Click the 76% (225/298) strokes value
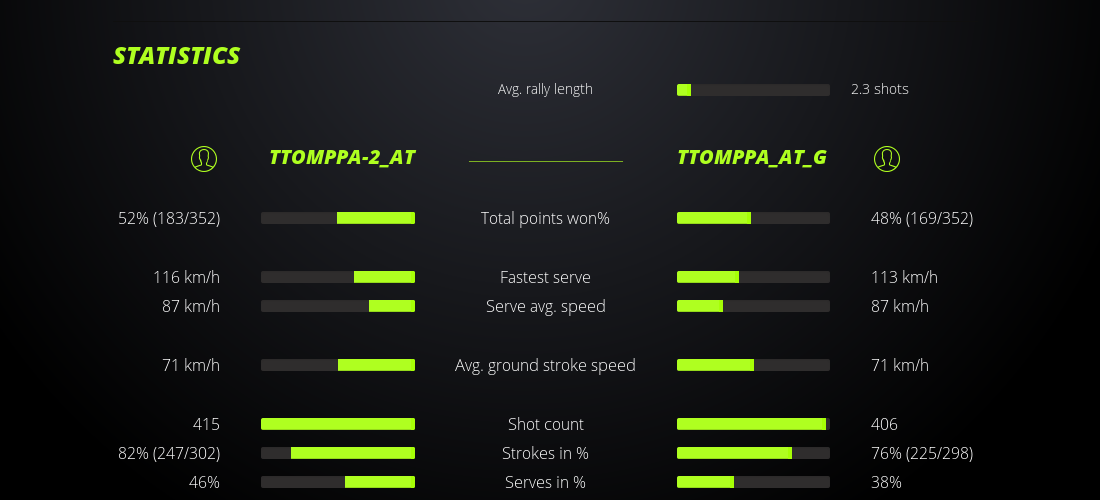Viewport: 1100px width, 500px height. click(922, 453)
